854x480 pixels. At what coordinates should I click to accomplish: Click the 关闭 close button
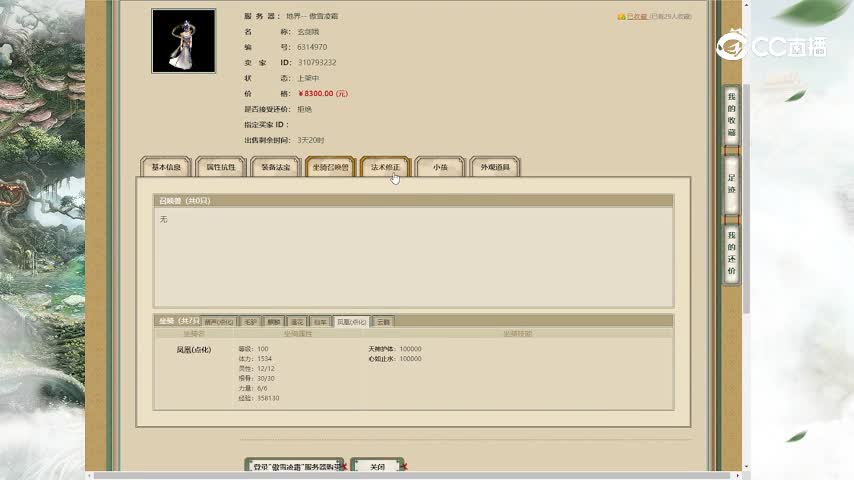[377, 467]
